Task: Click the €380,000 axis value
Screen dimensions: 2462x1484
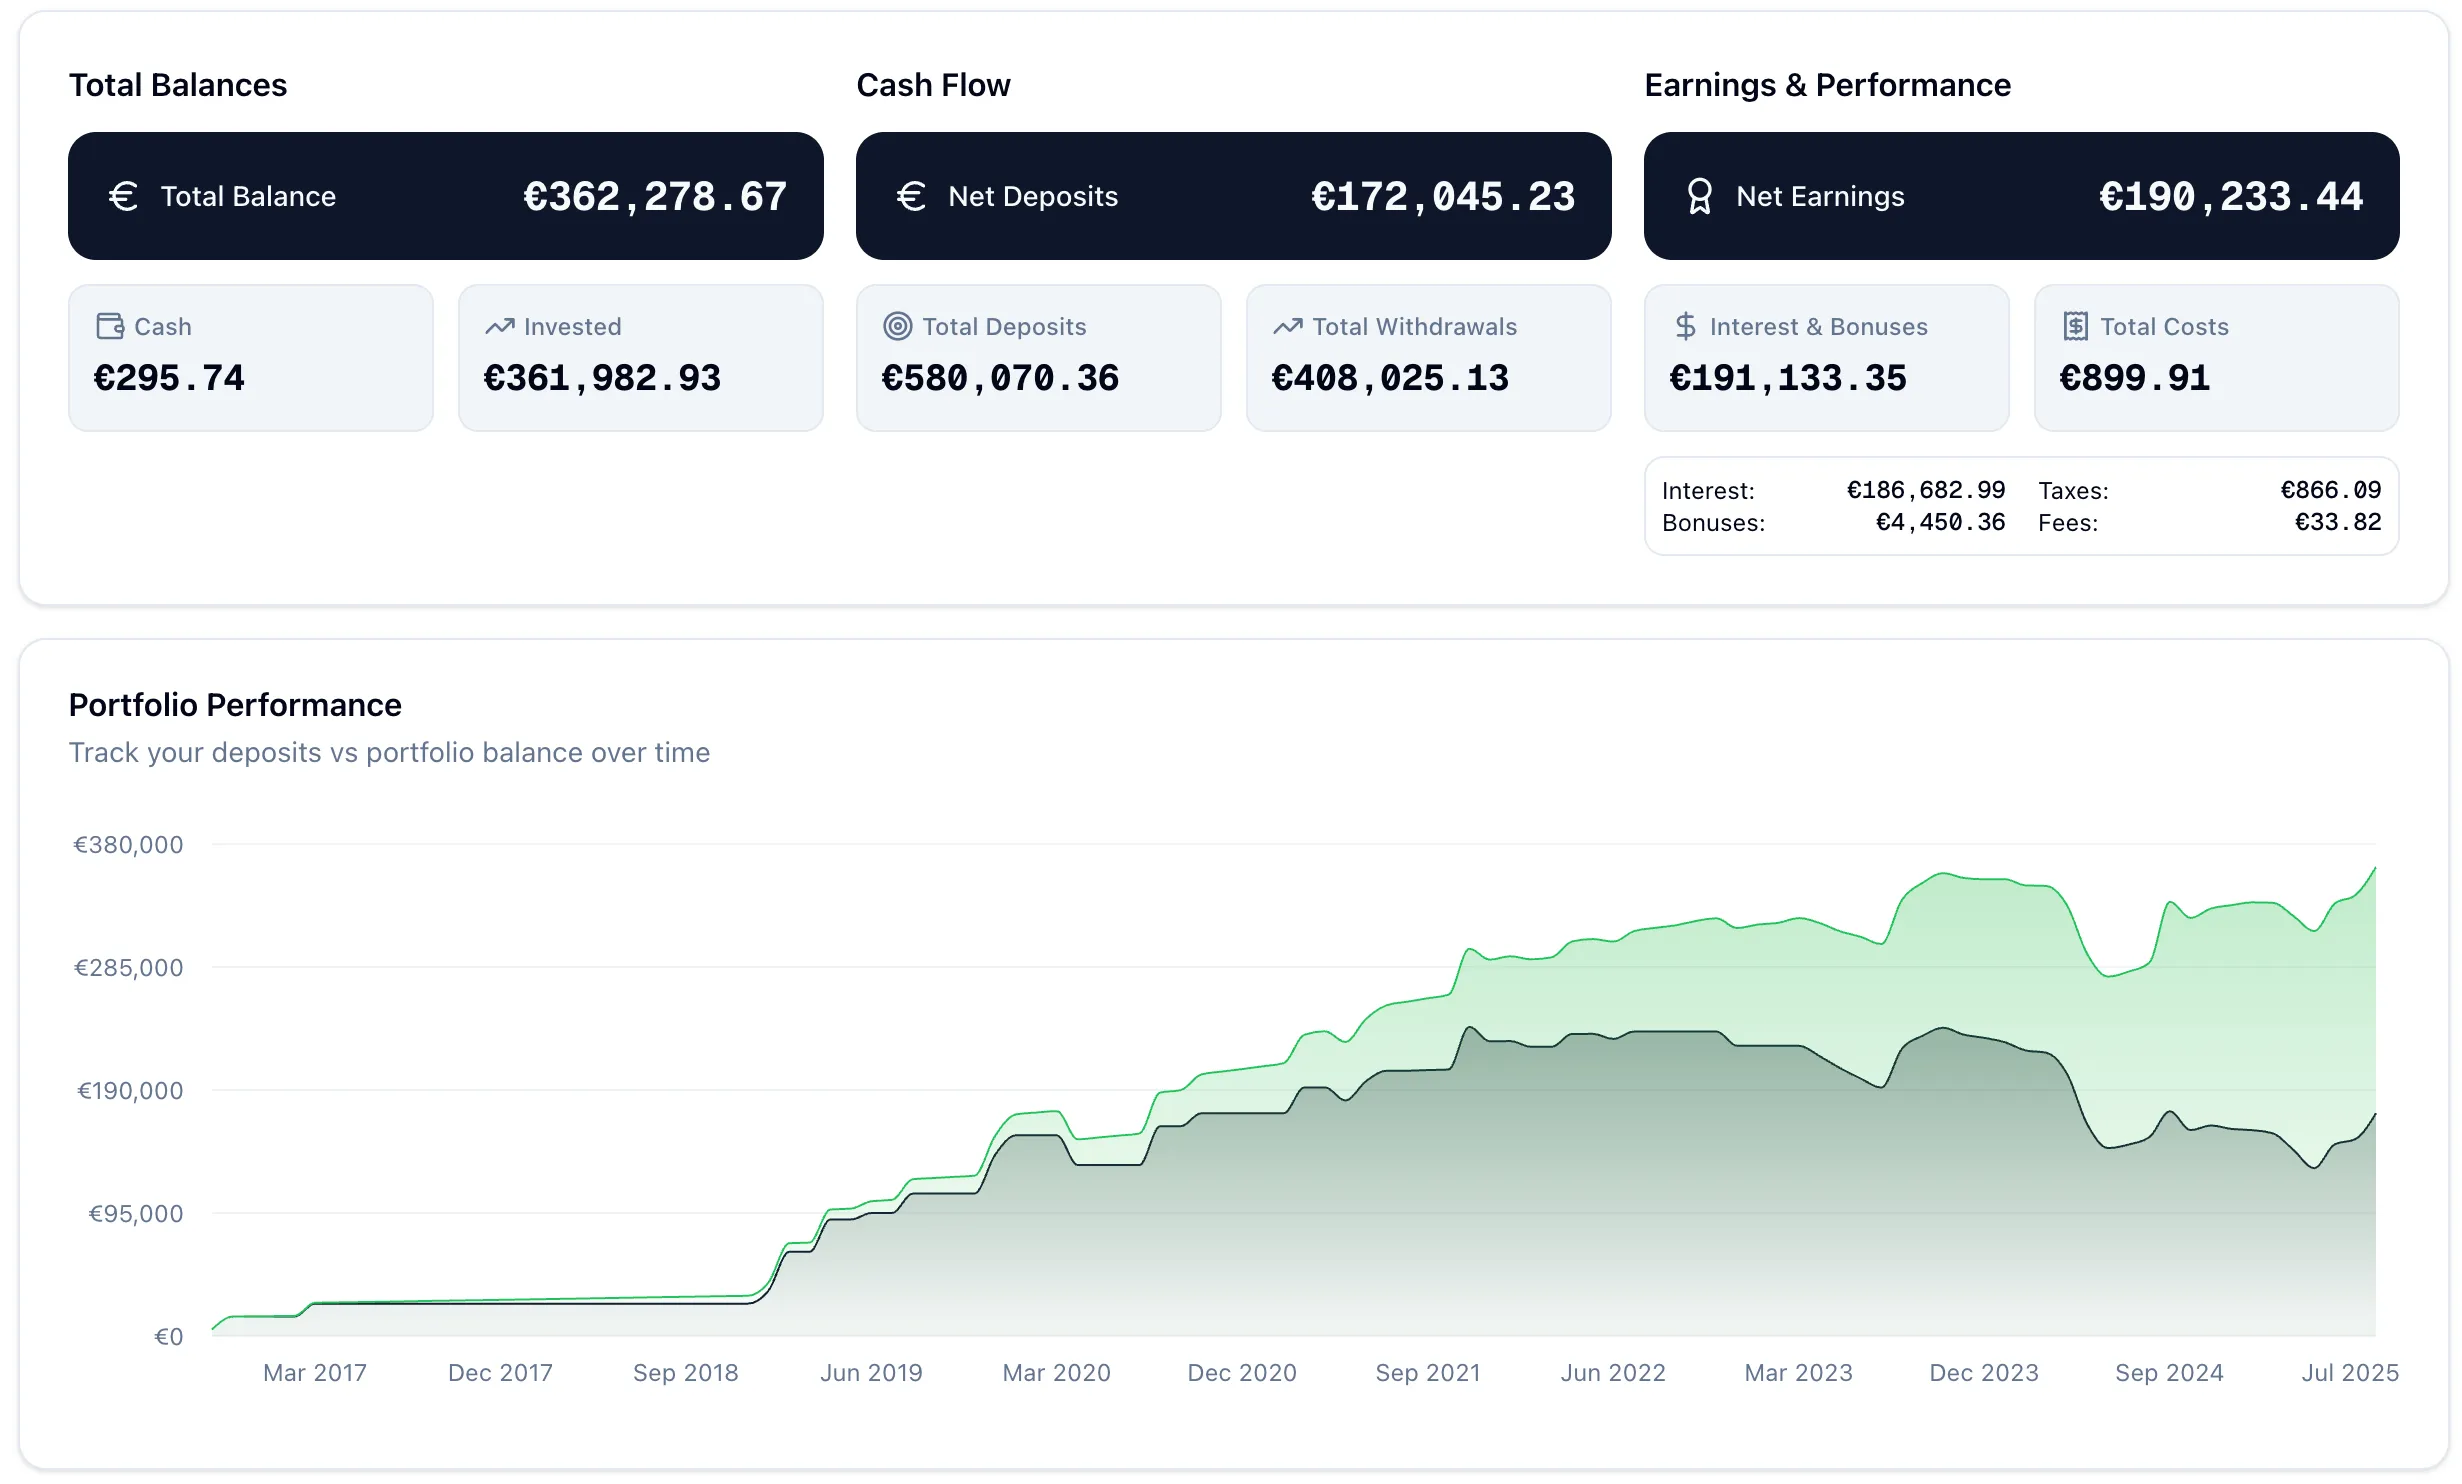Action: [x=128, y=843]
